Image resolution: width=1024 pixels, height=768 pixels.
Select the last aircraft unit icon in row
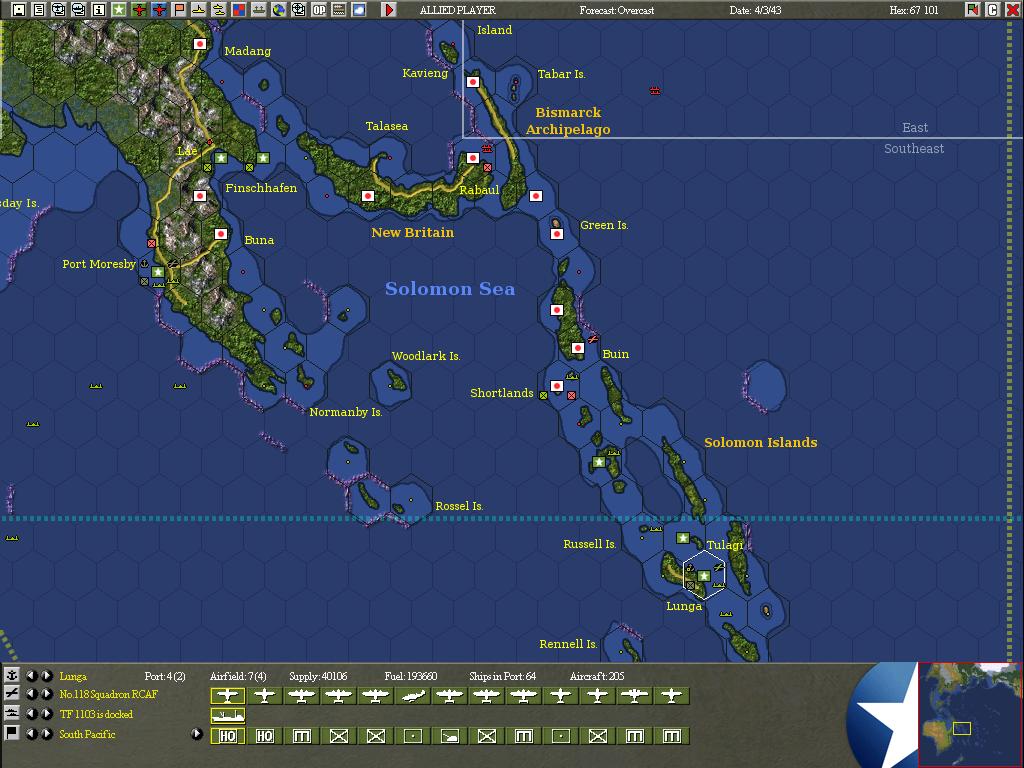[671, 696]
